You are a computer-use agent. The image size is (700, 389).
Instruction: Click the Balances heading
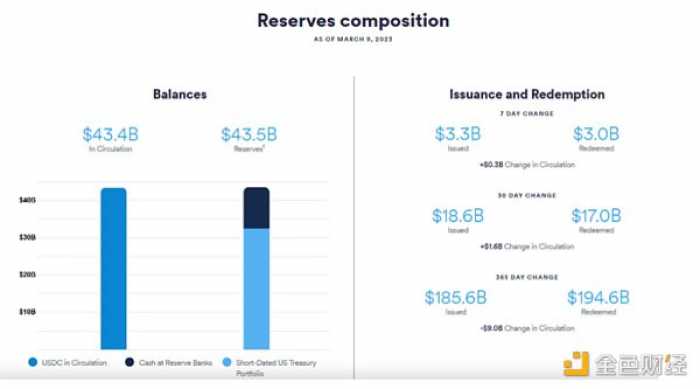(x=180, y=94)
